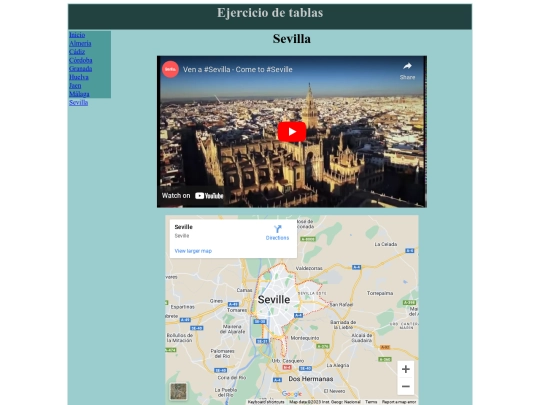540x405 pixels.
Task: Open the Málaga link
Action: pos(79,94)
